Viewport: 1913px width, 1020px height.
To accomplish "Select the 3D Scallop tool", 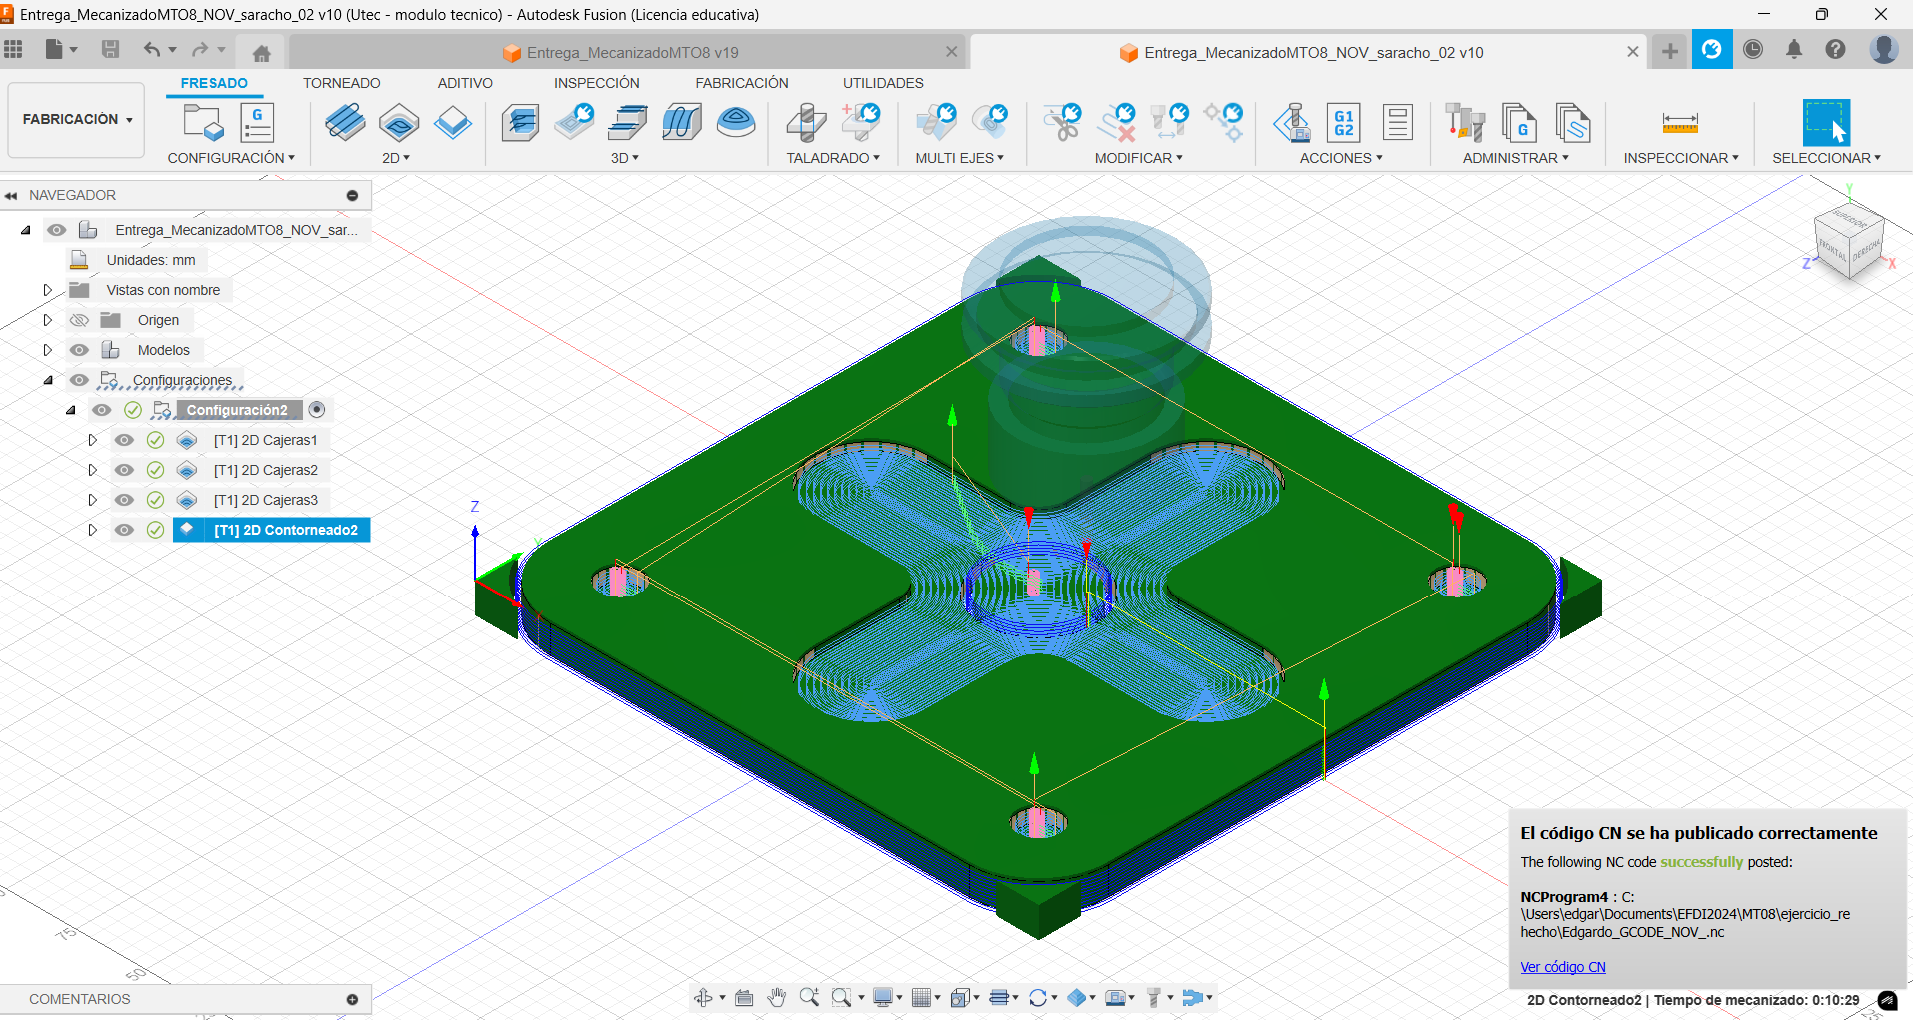I will 736,123.
